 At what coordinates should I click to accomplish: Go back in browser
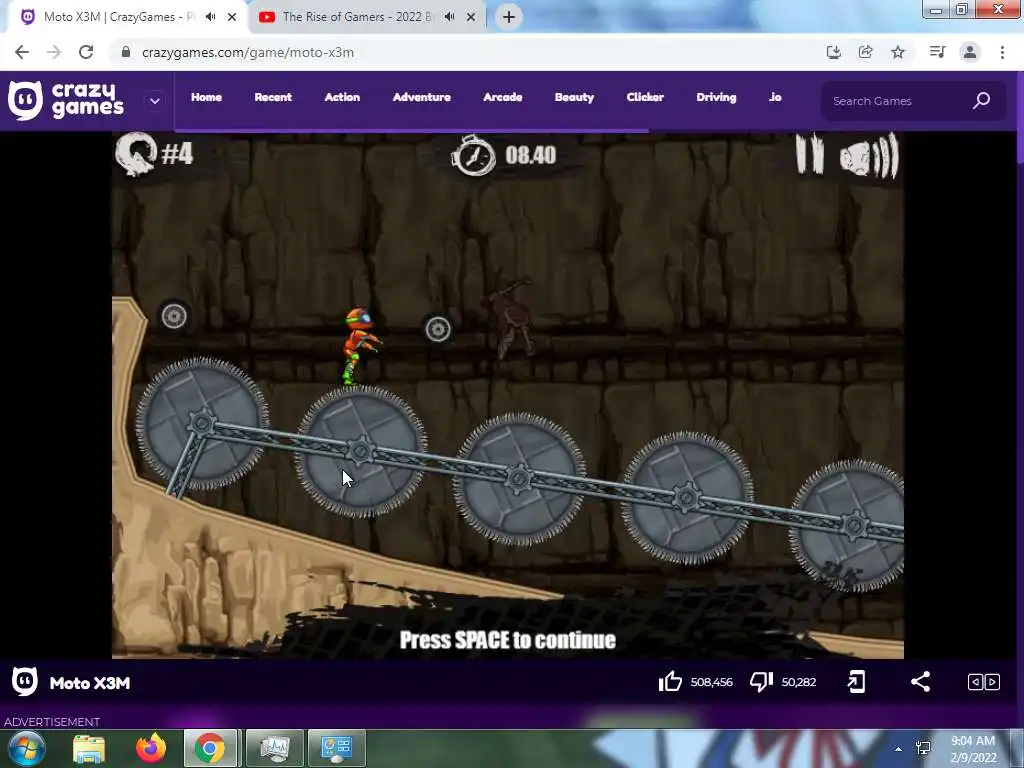[x=22, y=52]
